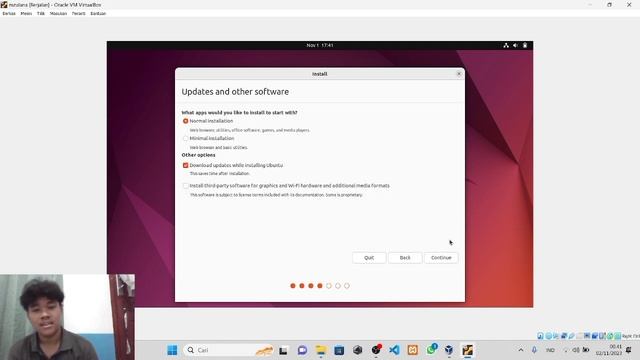The image size is (640, 360).
Task: Click the Ubuntu network icon in top bar
Action: tap(506, 45)
